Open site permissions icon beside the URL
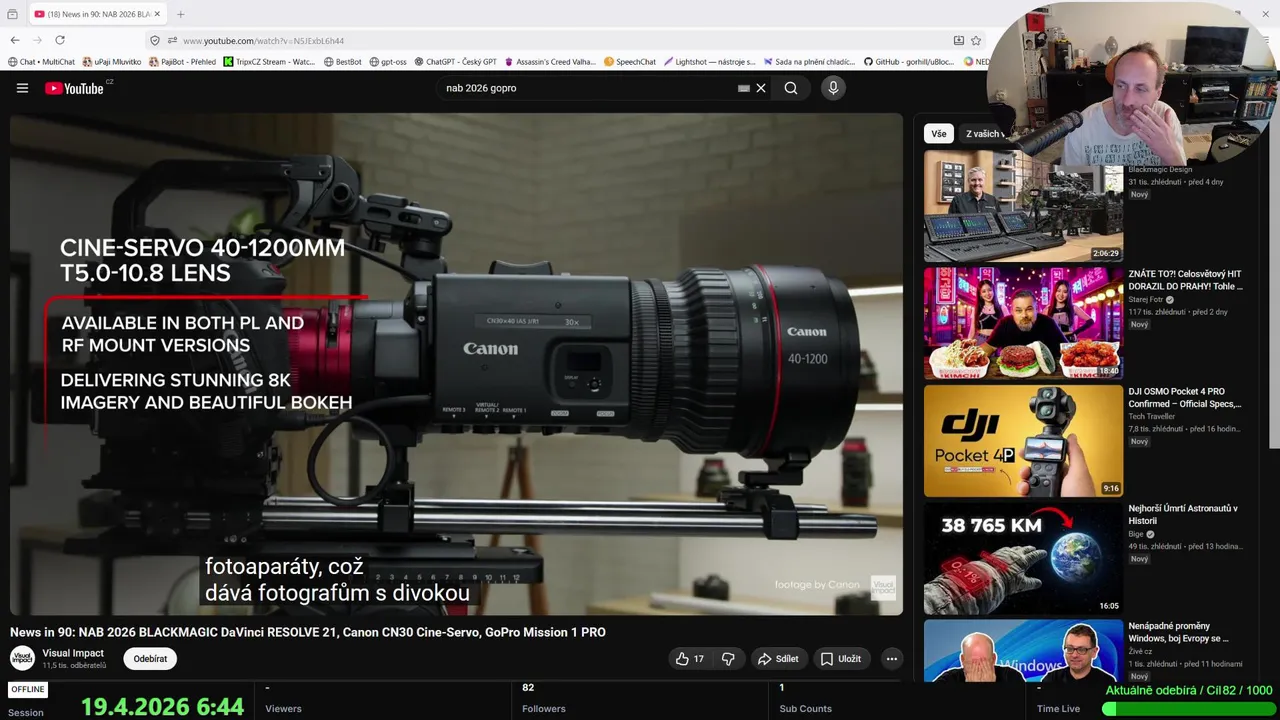 point(172,41)
